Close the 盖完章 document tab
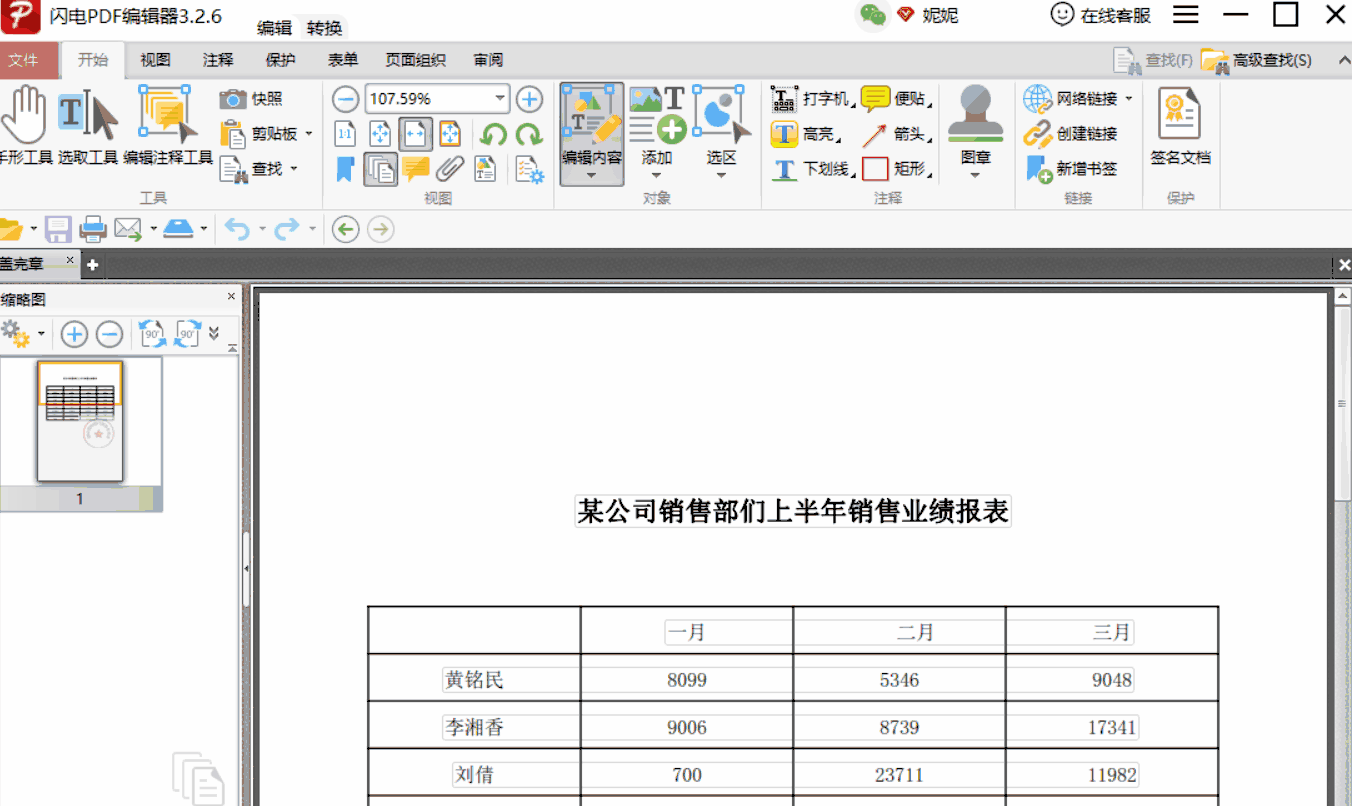 pyautogui.click(x=70, y=261)
